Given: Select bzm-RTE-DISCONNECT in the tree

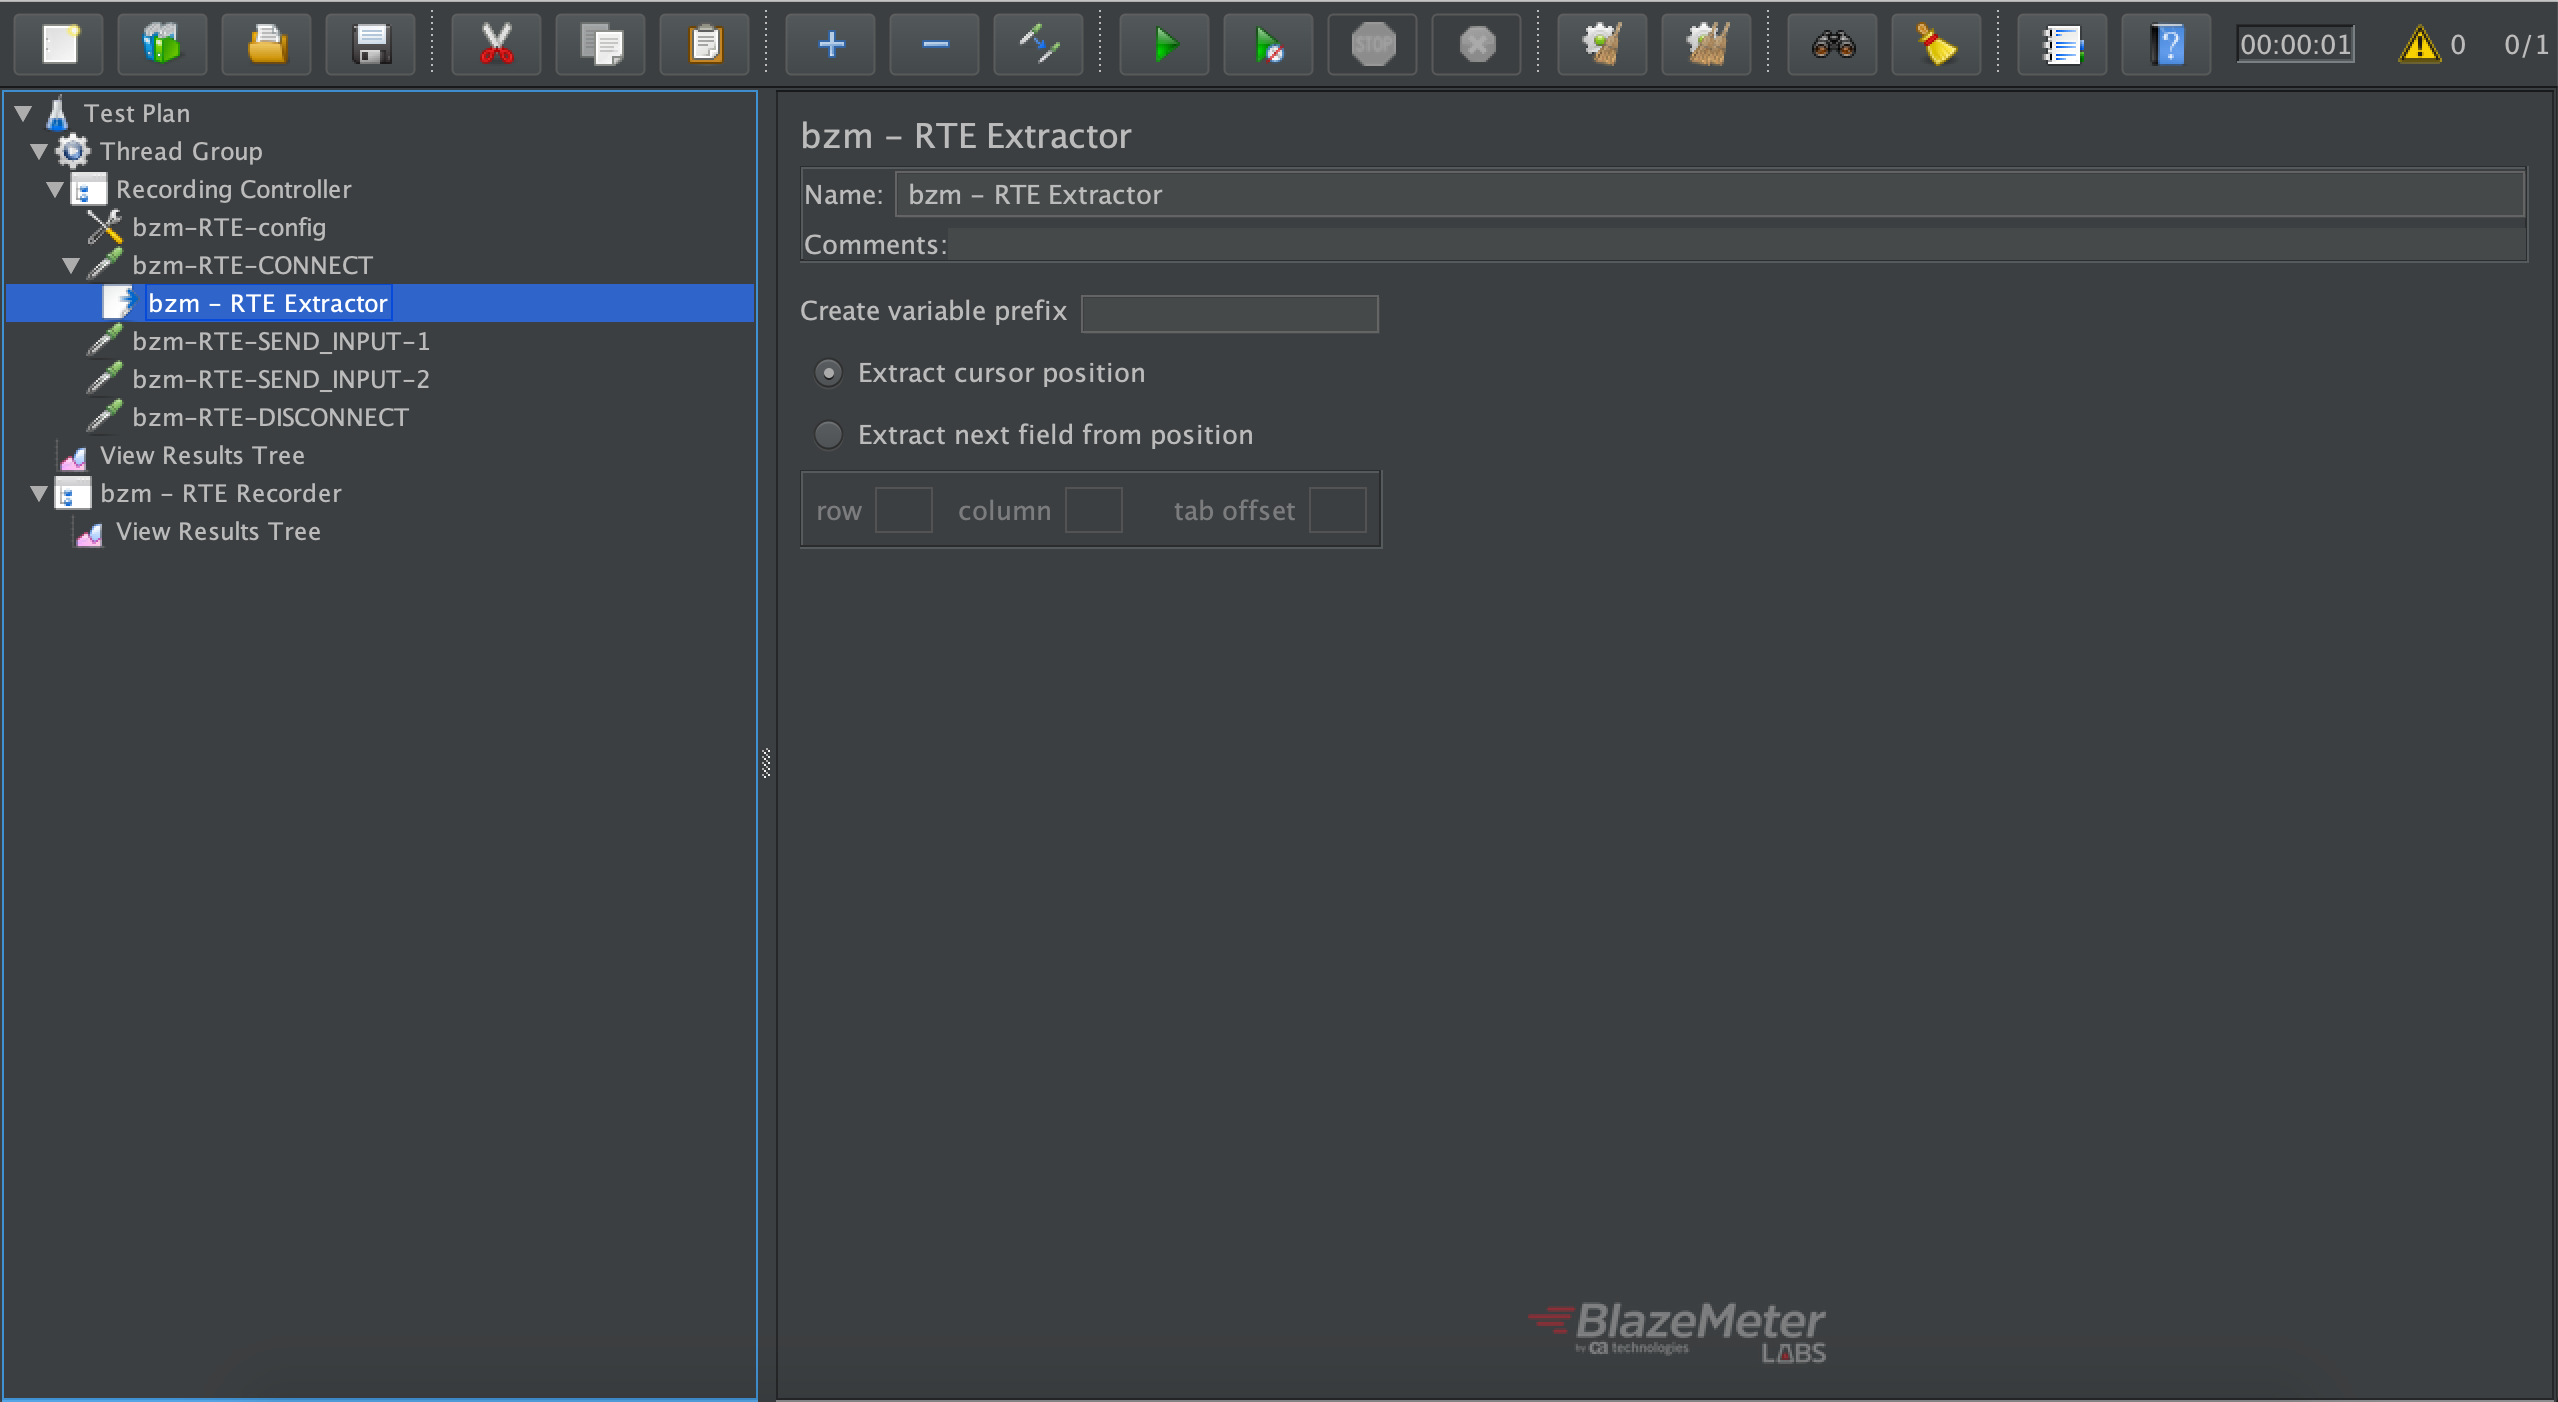Looking at the screenshot, I should tap(270, 418).
